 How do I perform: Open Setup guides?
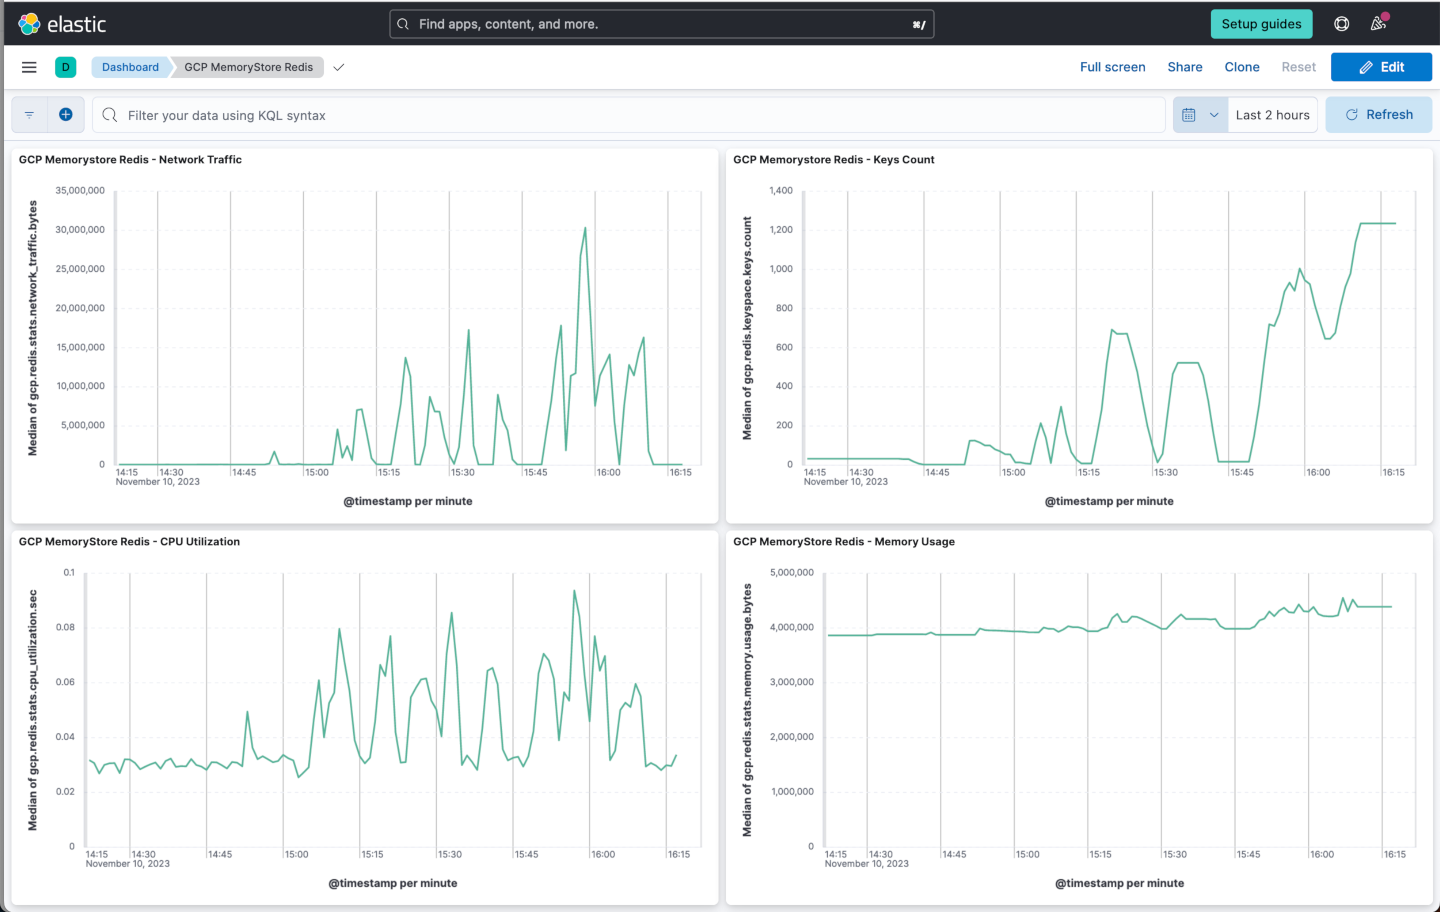1261,24
